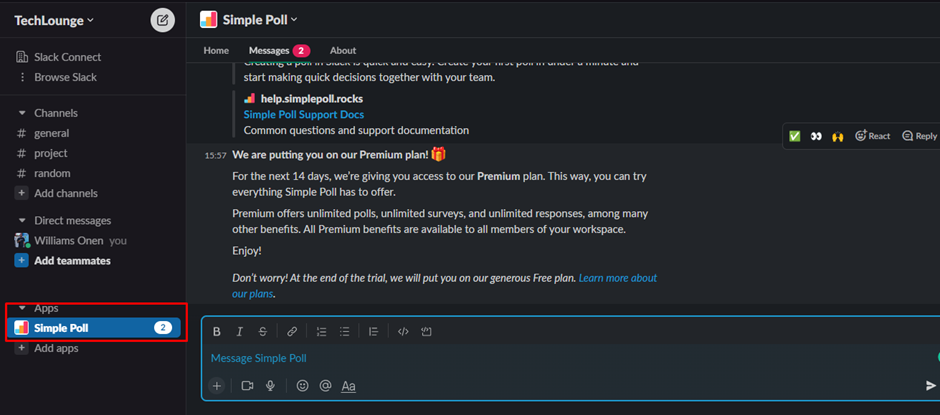Viewport: 940px width, 415px height.
Task: Click Add channels
Action: coord(66,193)
